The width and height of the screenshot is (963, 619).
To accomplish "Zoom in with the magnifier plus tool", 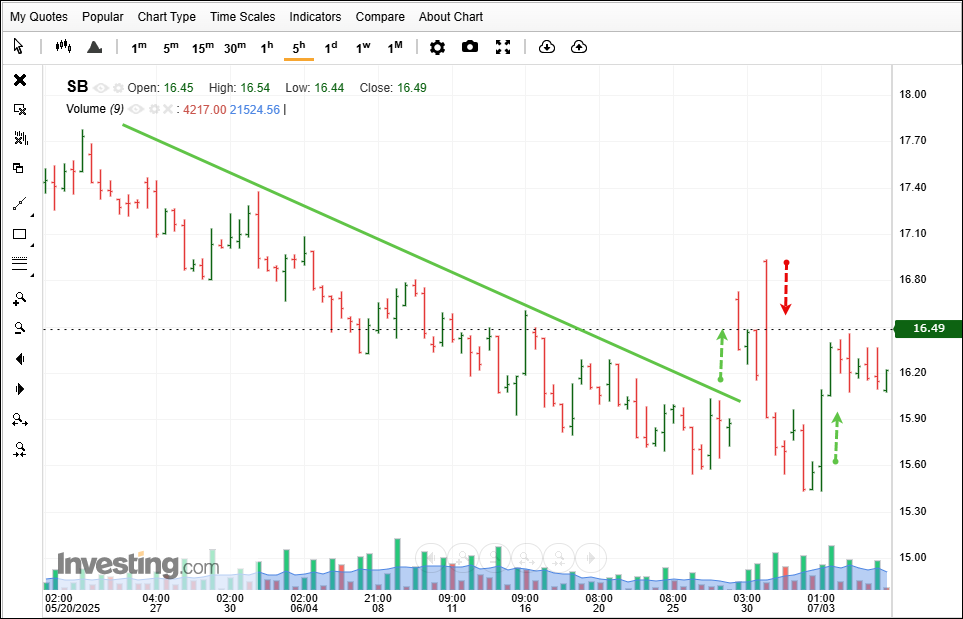I will point(20,298).
